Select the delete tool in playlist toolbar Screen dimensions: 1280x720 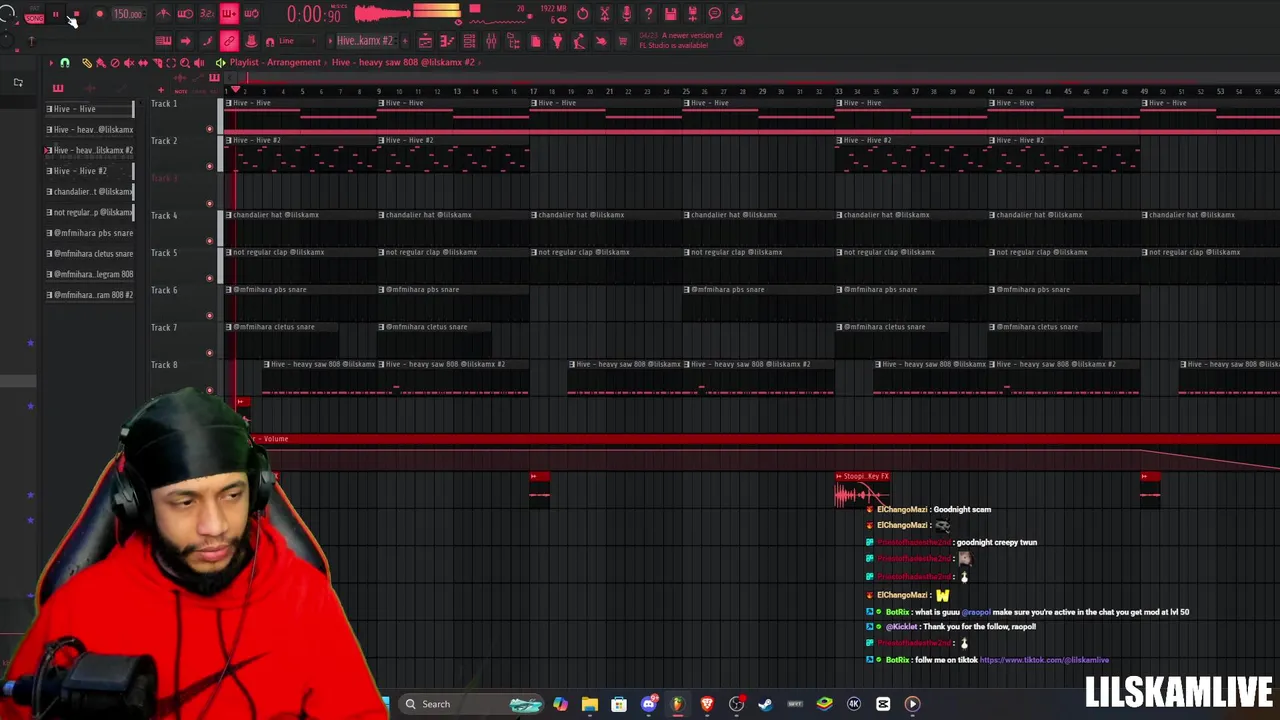pyautogui.click(x=115, y=63)
